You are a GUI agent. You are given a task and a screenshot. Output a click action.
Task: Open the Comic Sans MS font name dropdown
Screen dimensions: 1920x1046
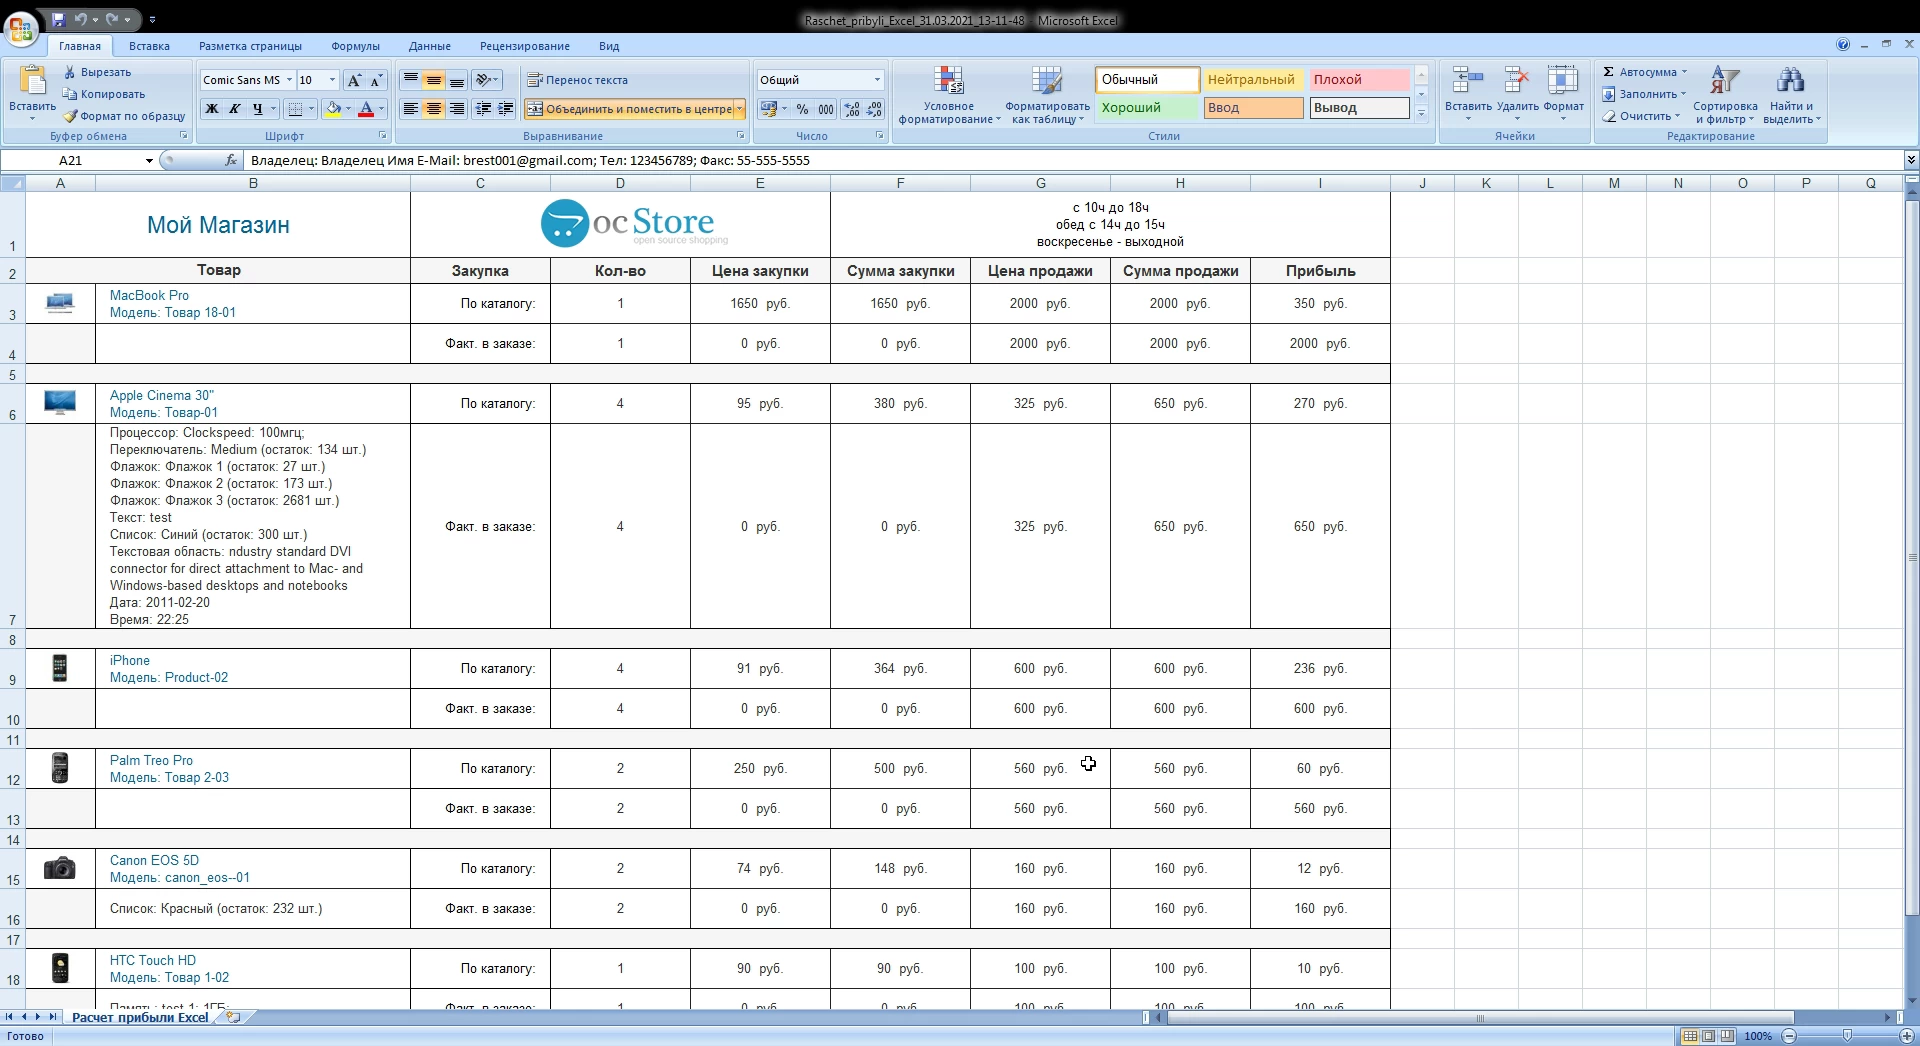click(289, 80)
